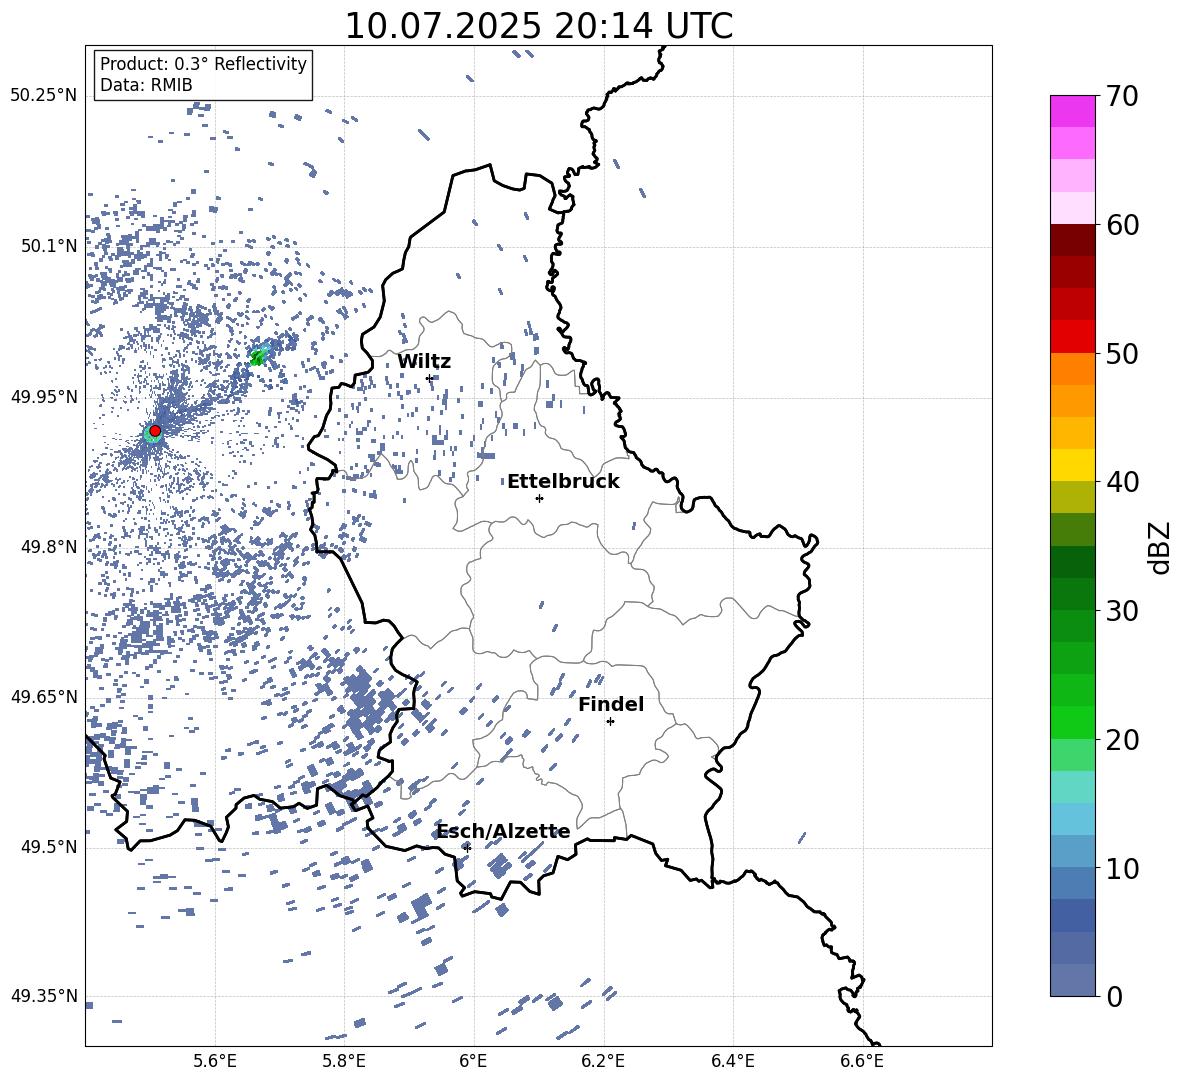
Task: Click the dBZ colorbar axis label
Action: pos(1161,547)
